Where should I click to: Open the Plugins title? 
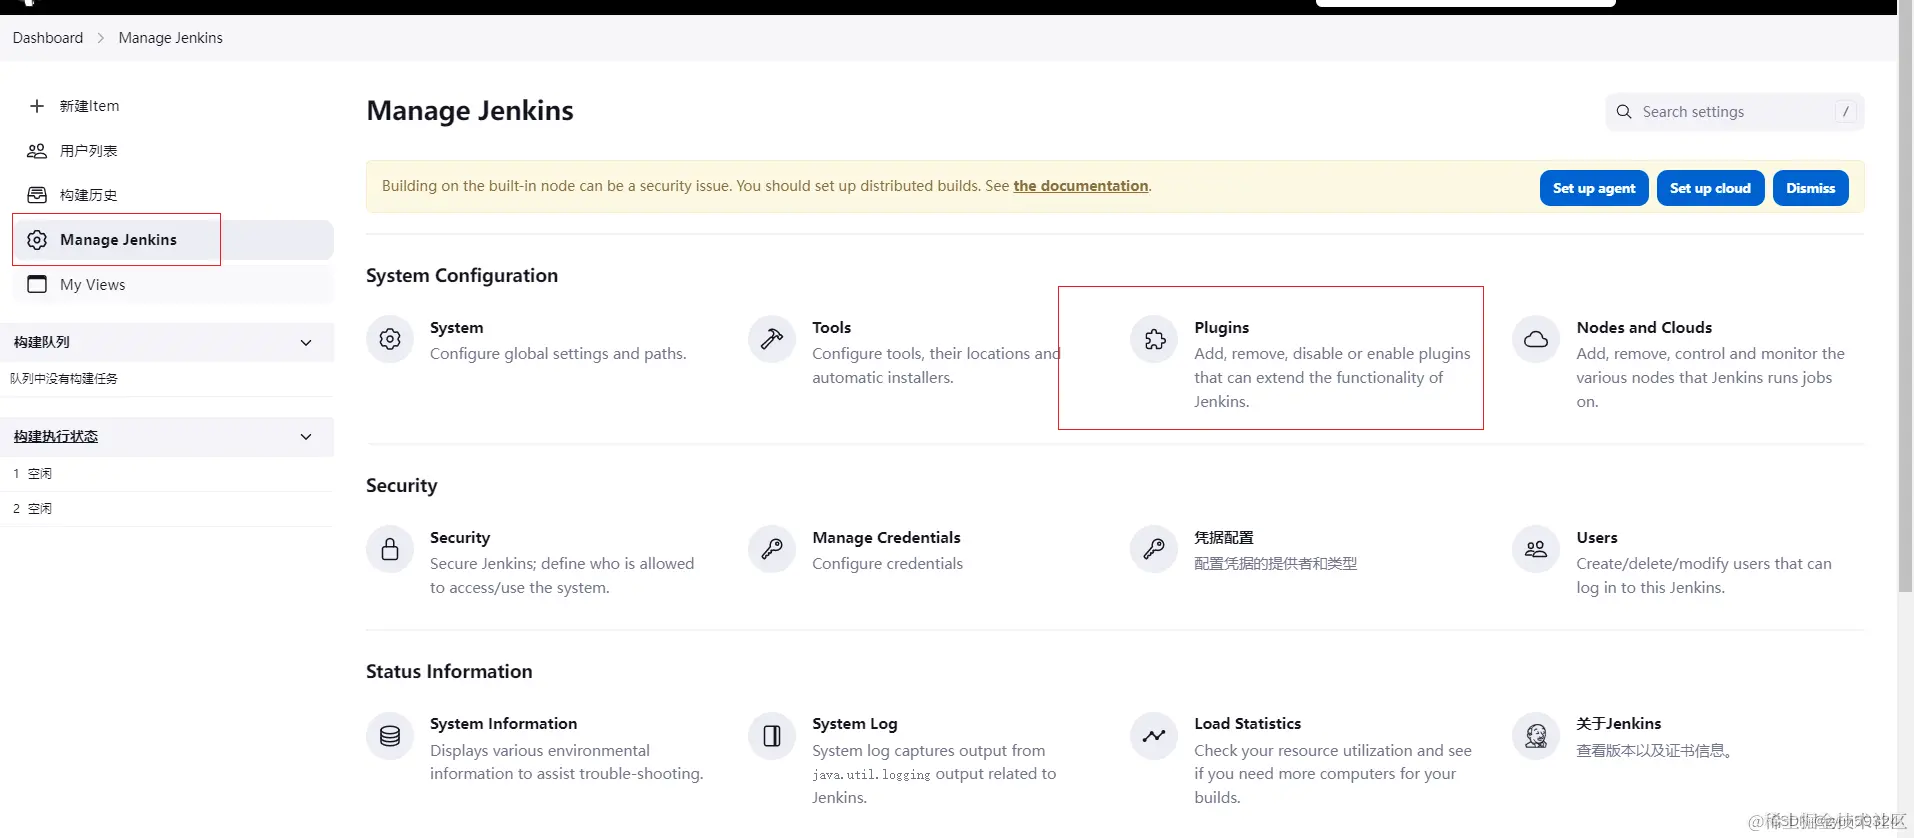coord(1221,328)
